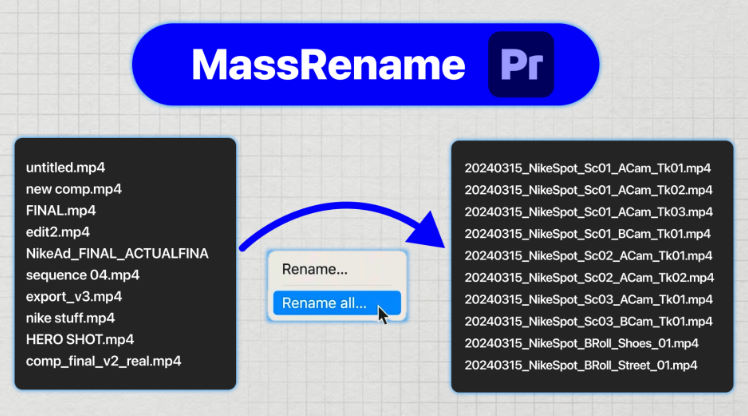Choose "Rename..." from the context menu

click(315, 269)
